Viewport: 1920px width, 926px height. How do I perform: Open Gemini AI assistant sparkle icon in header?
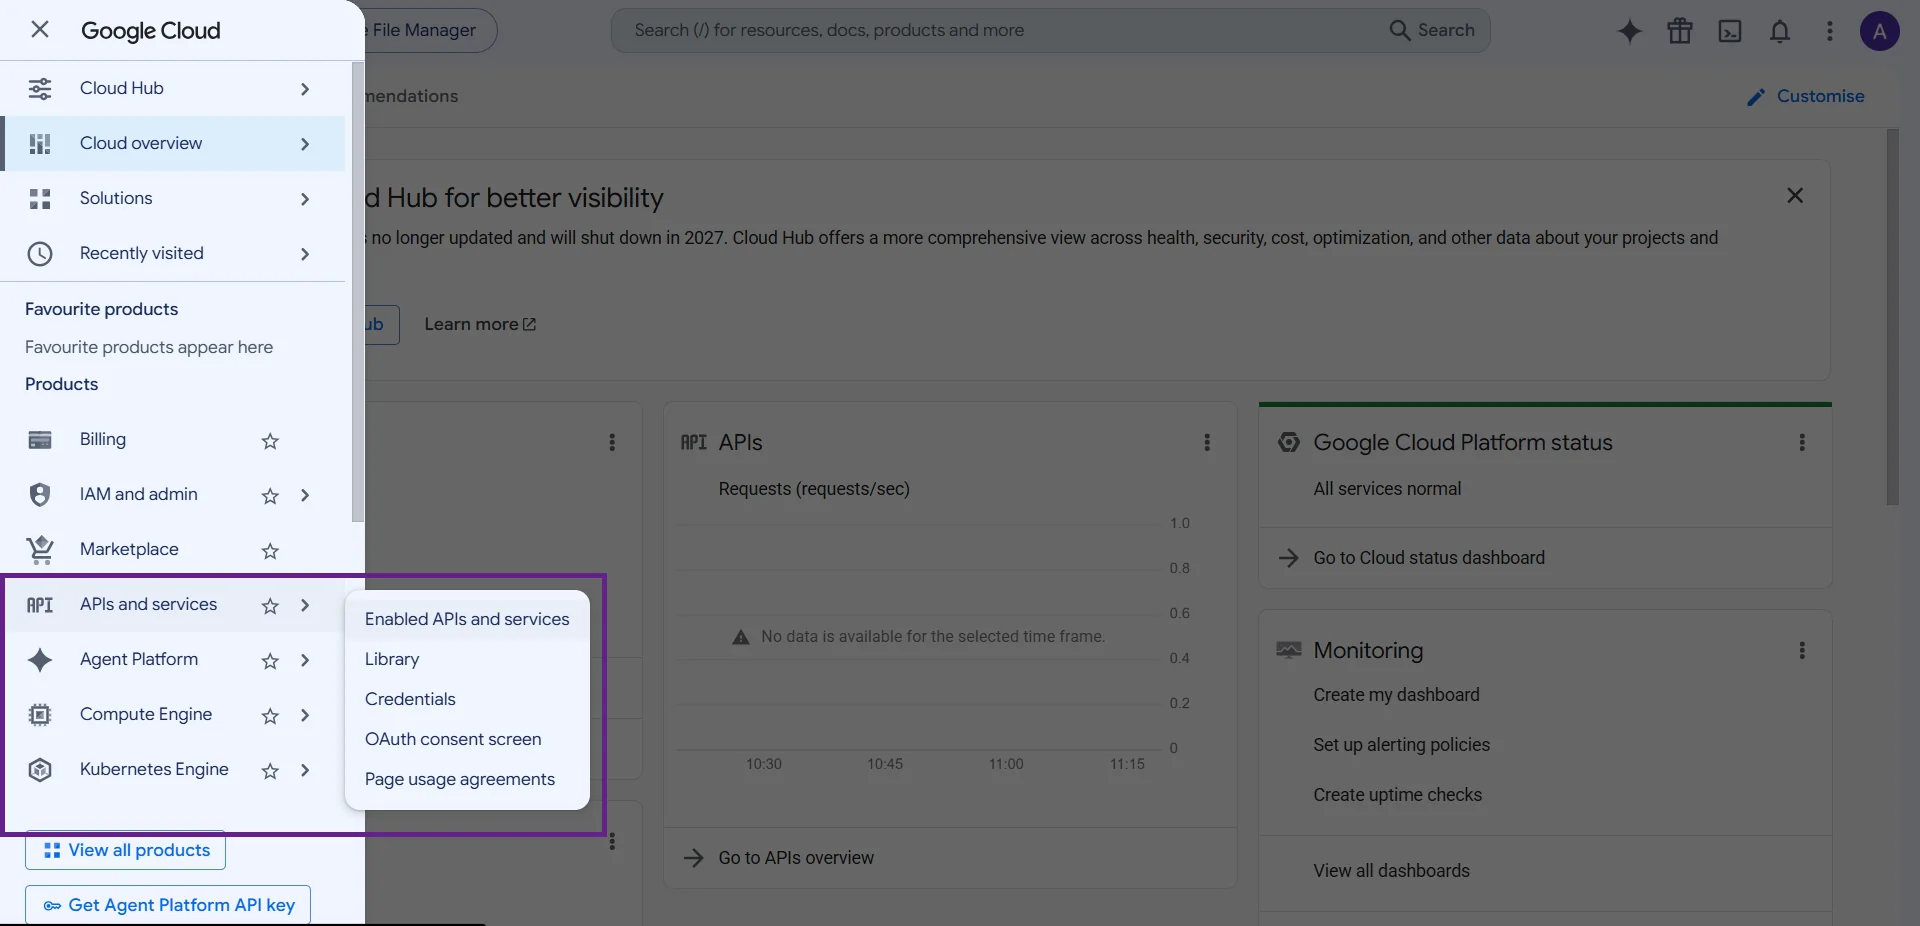coord(1630,31)
